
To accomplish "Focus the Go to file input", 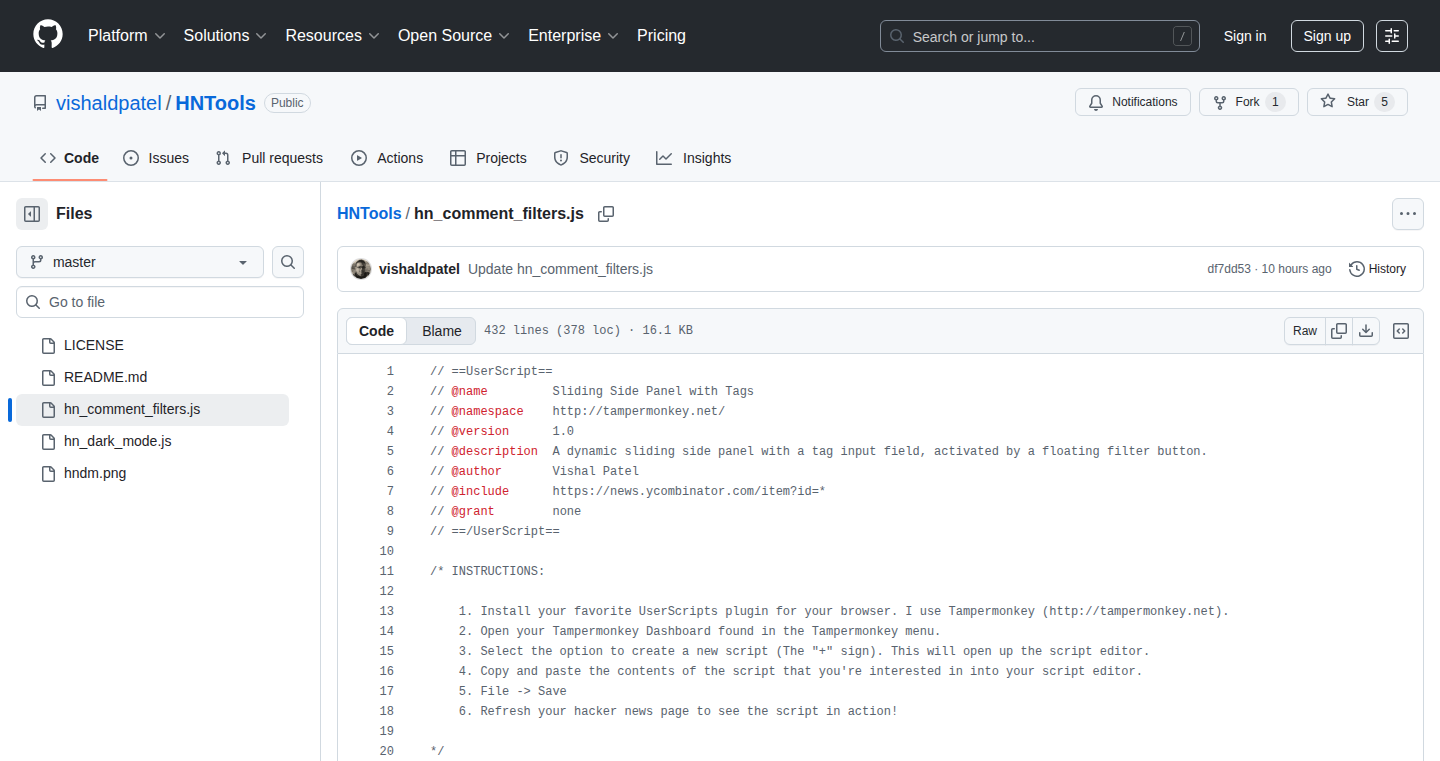I will pyautogui.click(x=160, y=302).
